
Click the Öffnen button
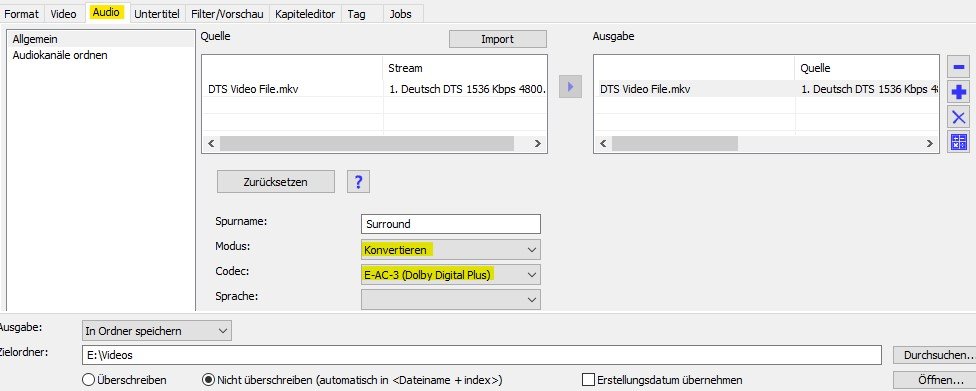point(934,380)
